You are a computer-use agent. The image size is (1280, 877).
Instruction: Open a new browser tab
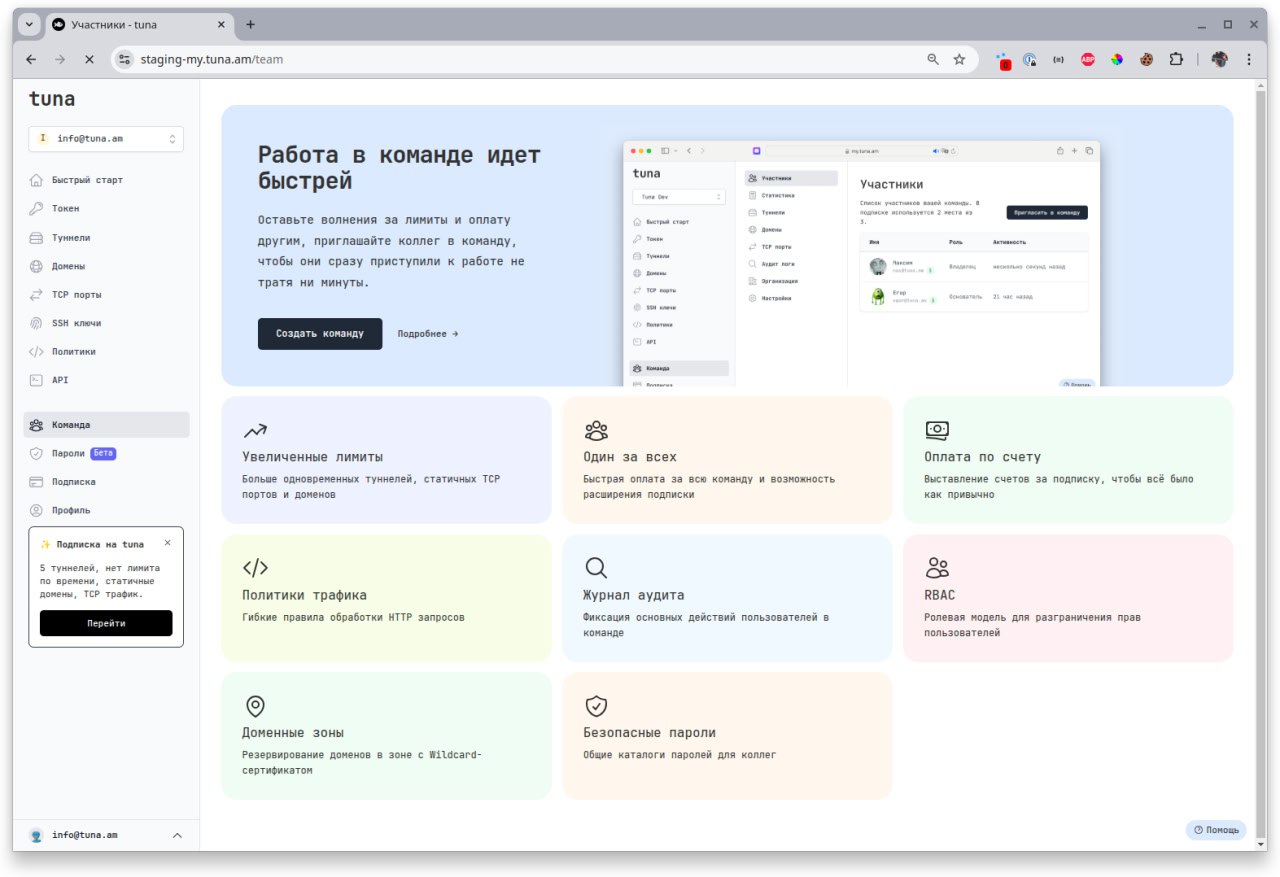(x=250, y=25)
